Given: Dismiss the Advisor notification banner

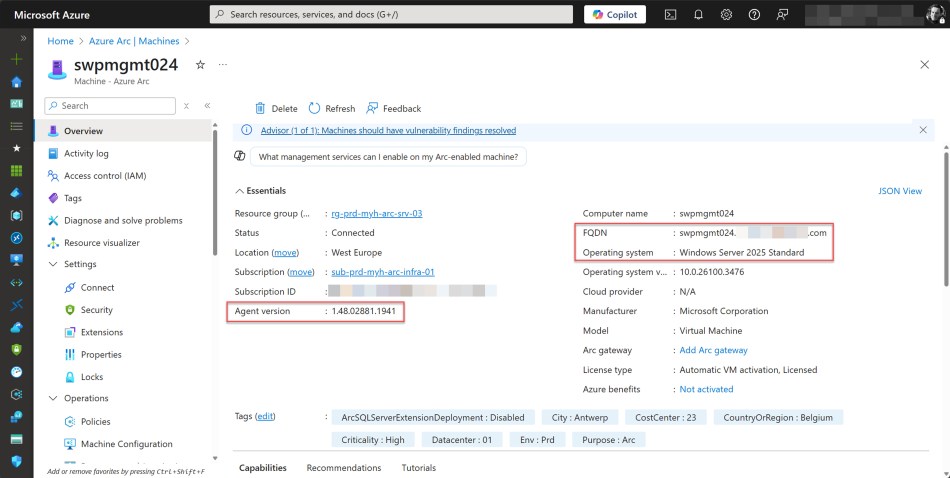Looking at the screenshot, I should 923,130.
